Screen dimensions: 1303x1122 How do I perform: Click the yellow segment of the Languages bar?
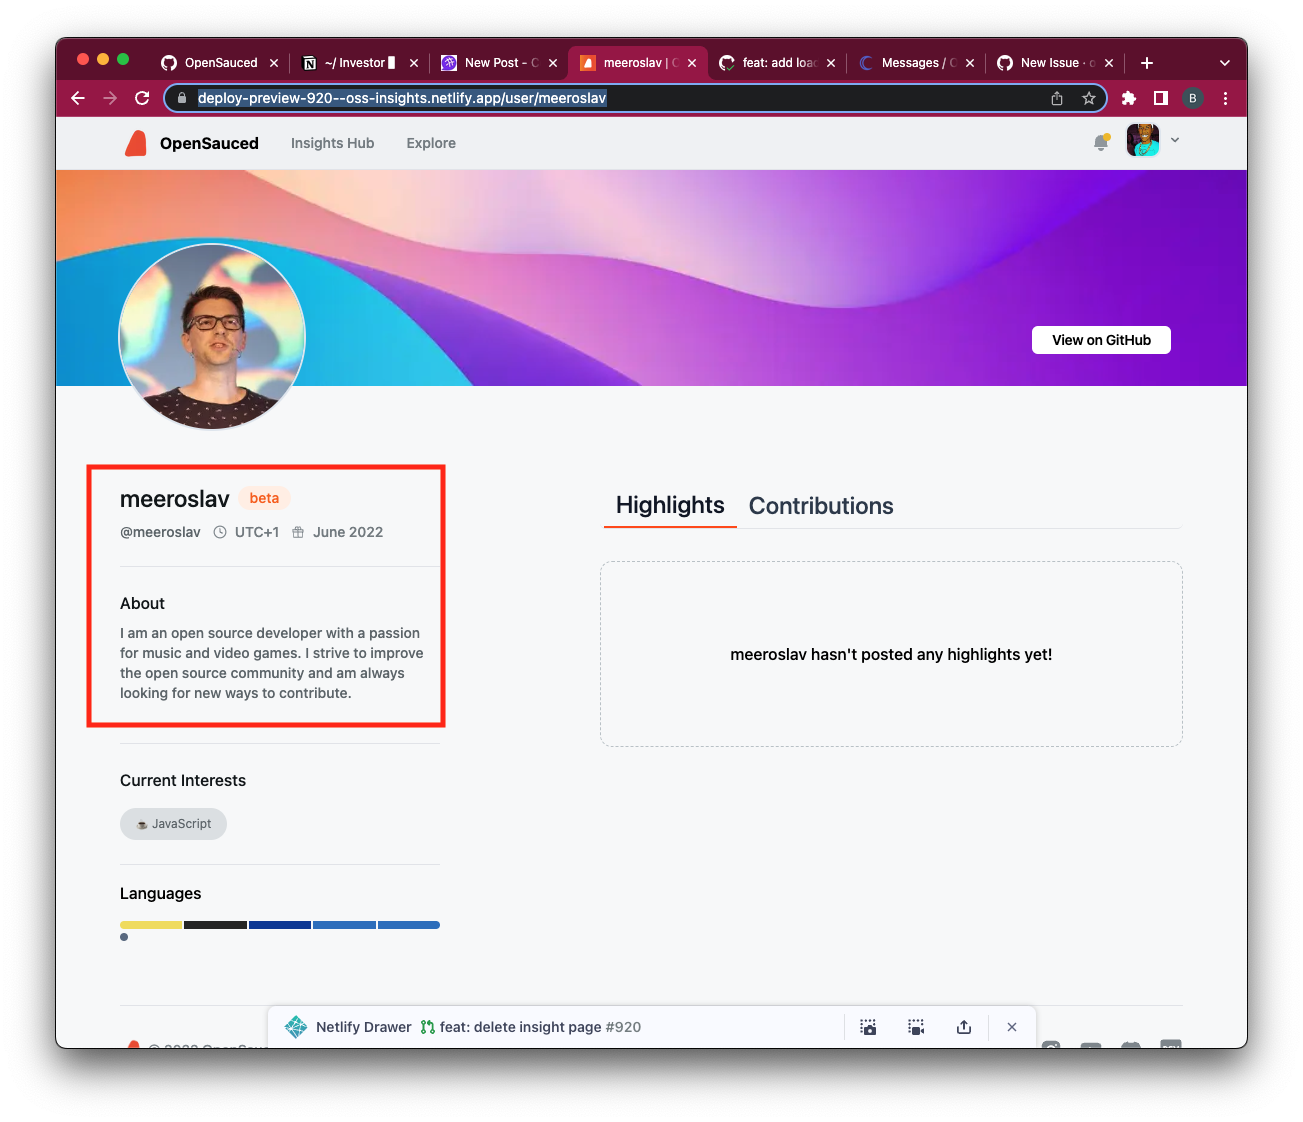coord(150,924)
